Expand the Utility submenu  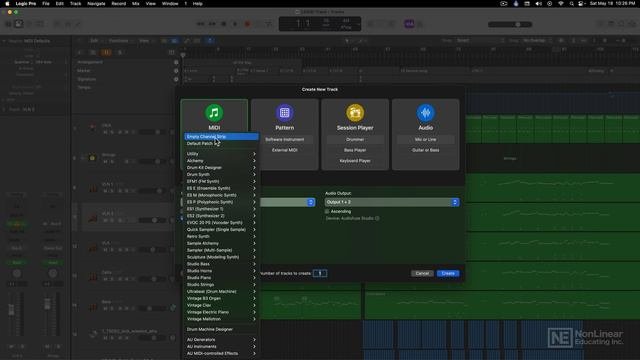pos(221,154)
